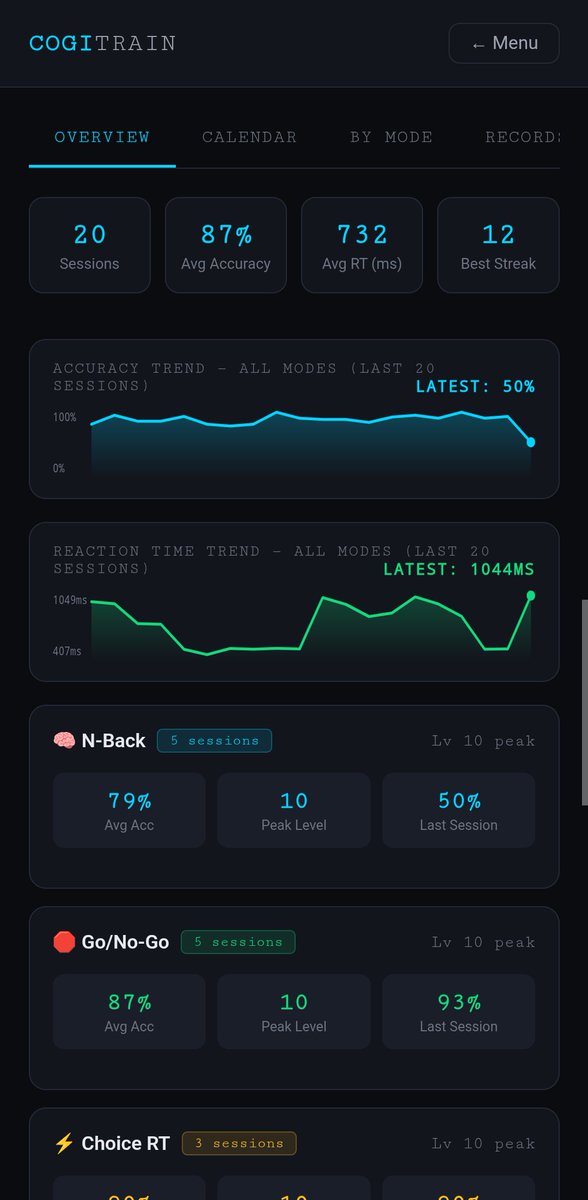The height and width of the screenshot is (1200, 588).
Task: Switch to the Calendar tab
Action: [249, 137]
